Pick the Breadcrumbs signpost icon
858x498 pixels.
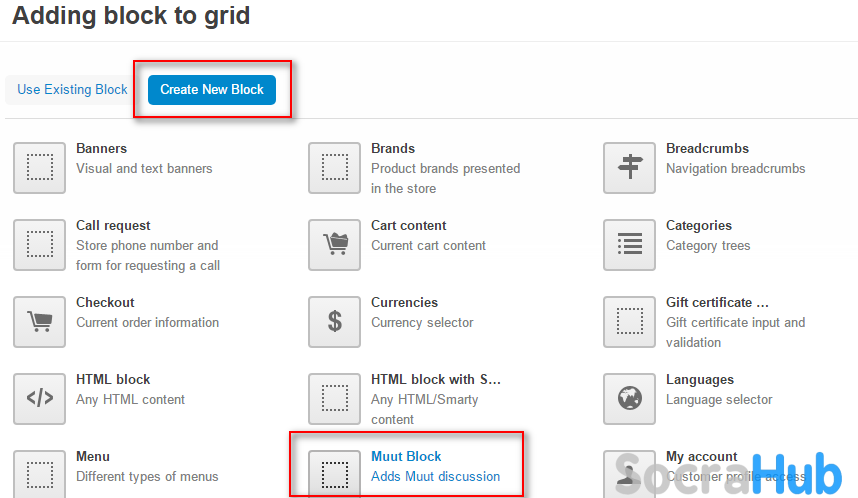point(629,168)
